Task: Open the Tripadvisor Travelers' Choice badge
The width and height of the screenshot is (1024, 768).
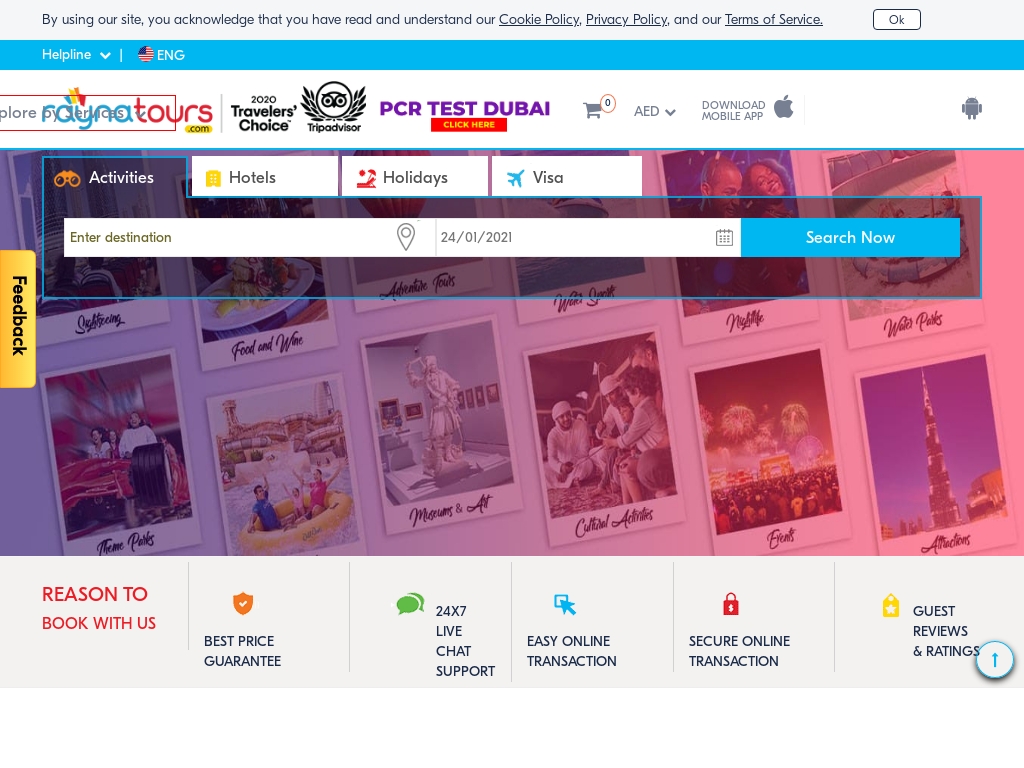Action: (x=297, y=108)
